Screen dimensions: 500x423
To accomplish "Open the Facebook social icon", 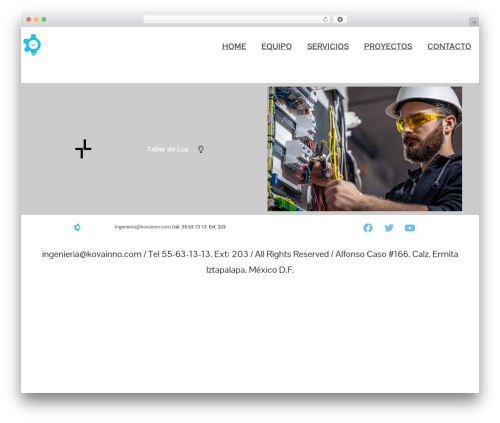I will 368,228.
